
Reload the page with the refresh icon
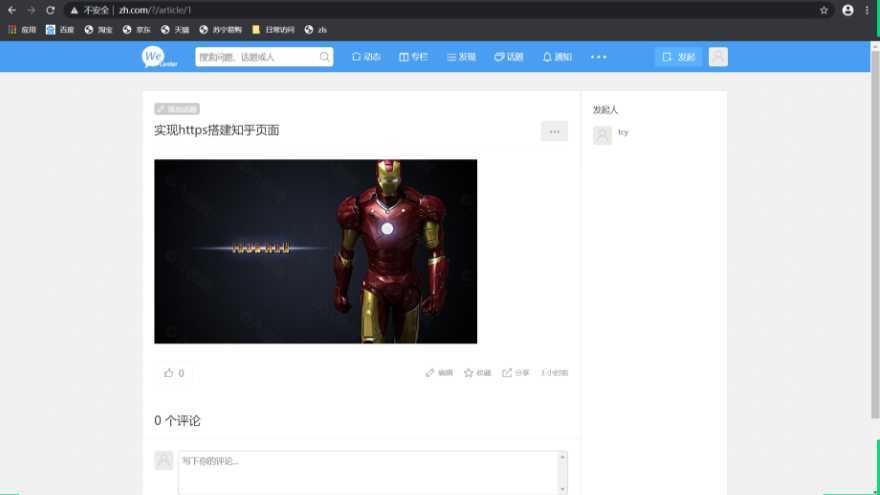click(x=51, y=10)
